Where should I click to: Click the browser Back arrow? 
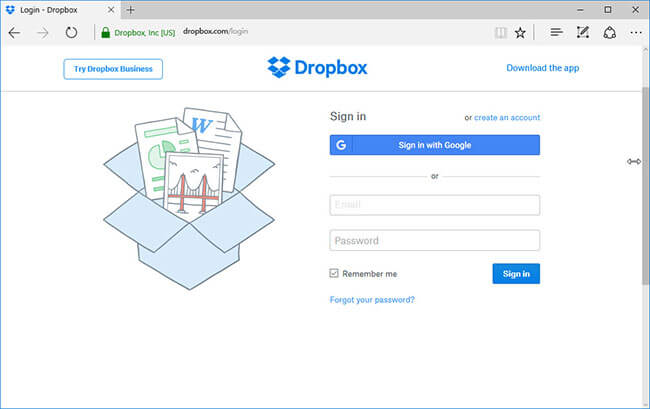14,33
